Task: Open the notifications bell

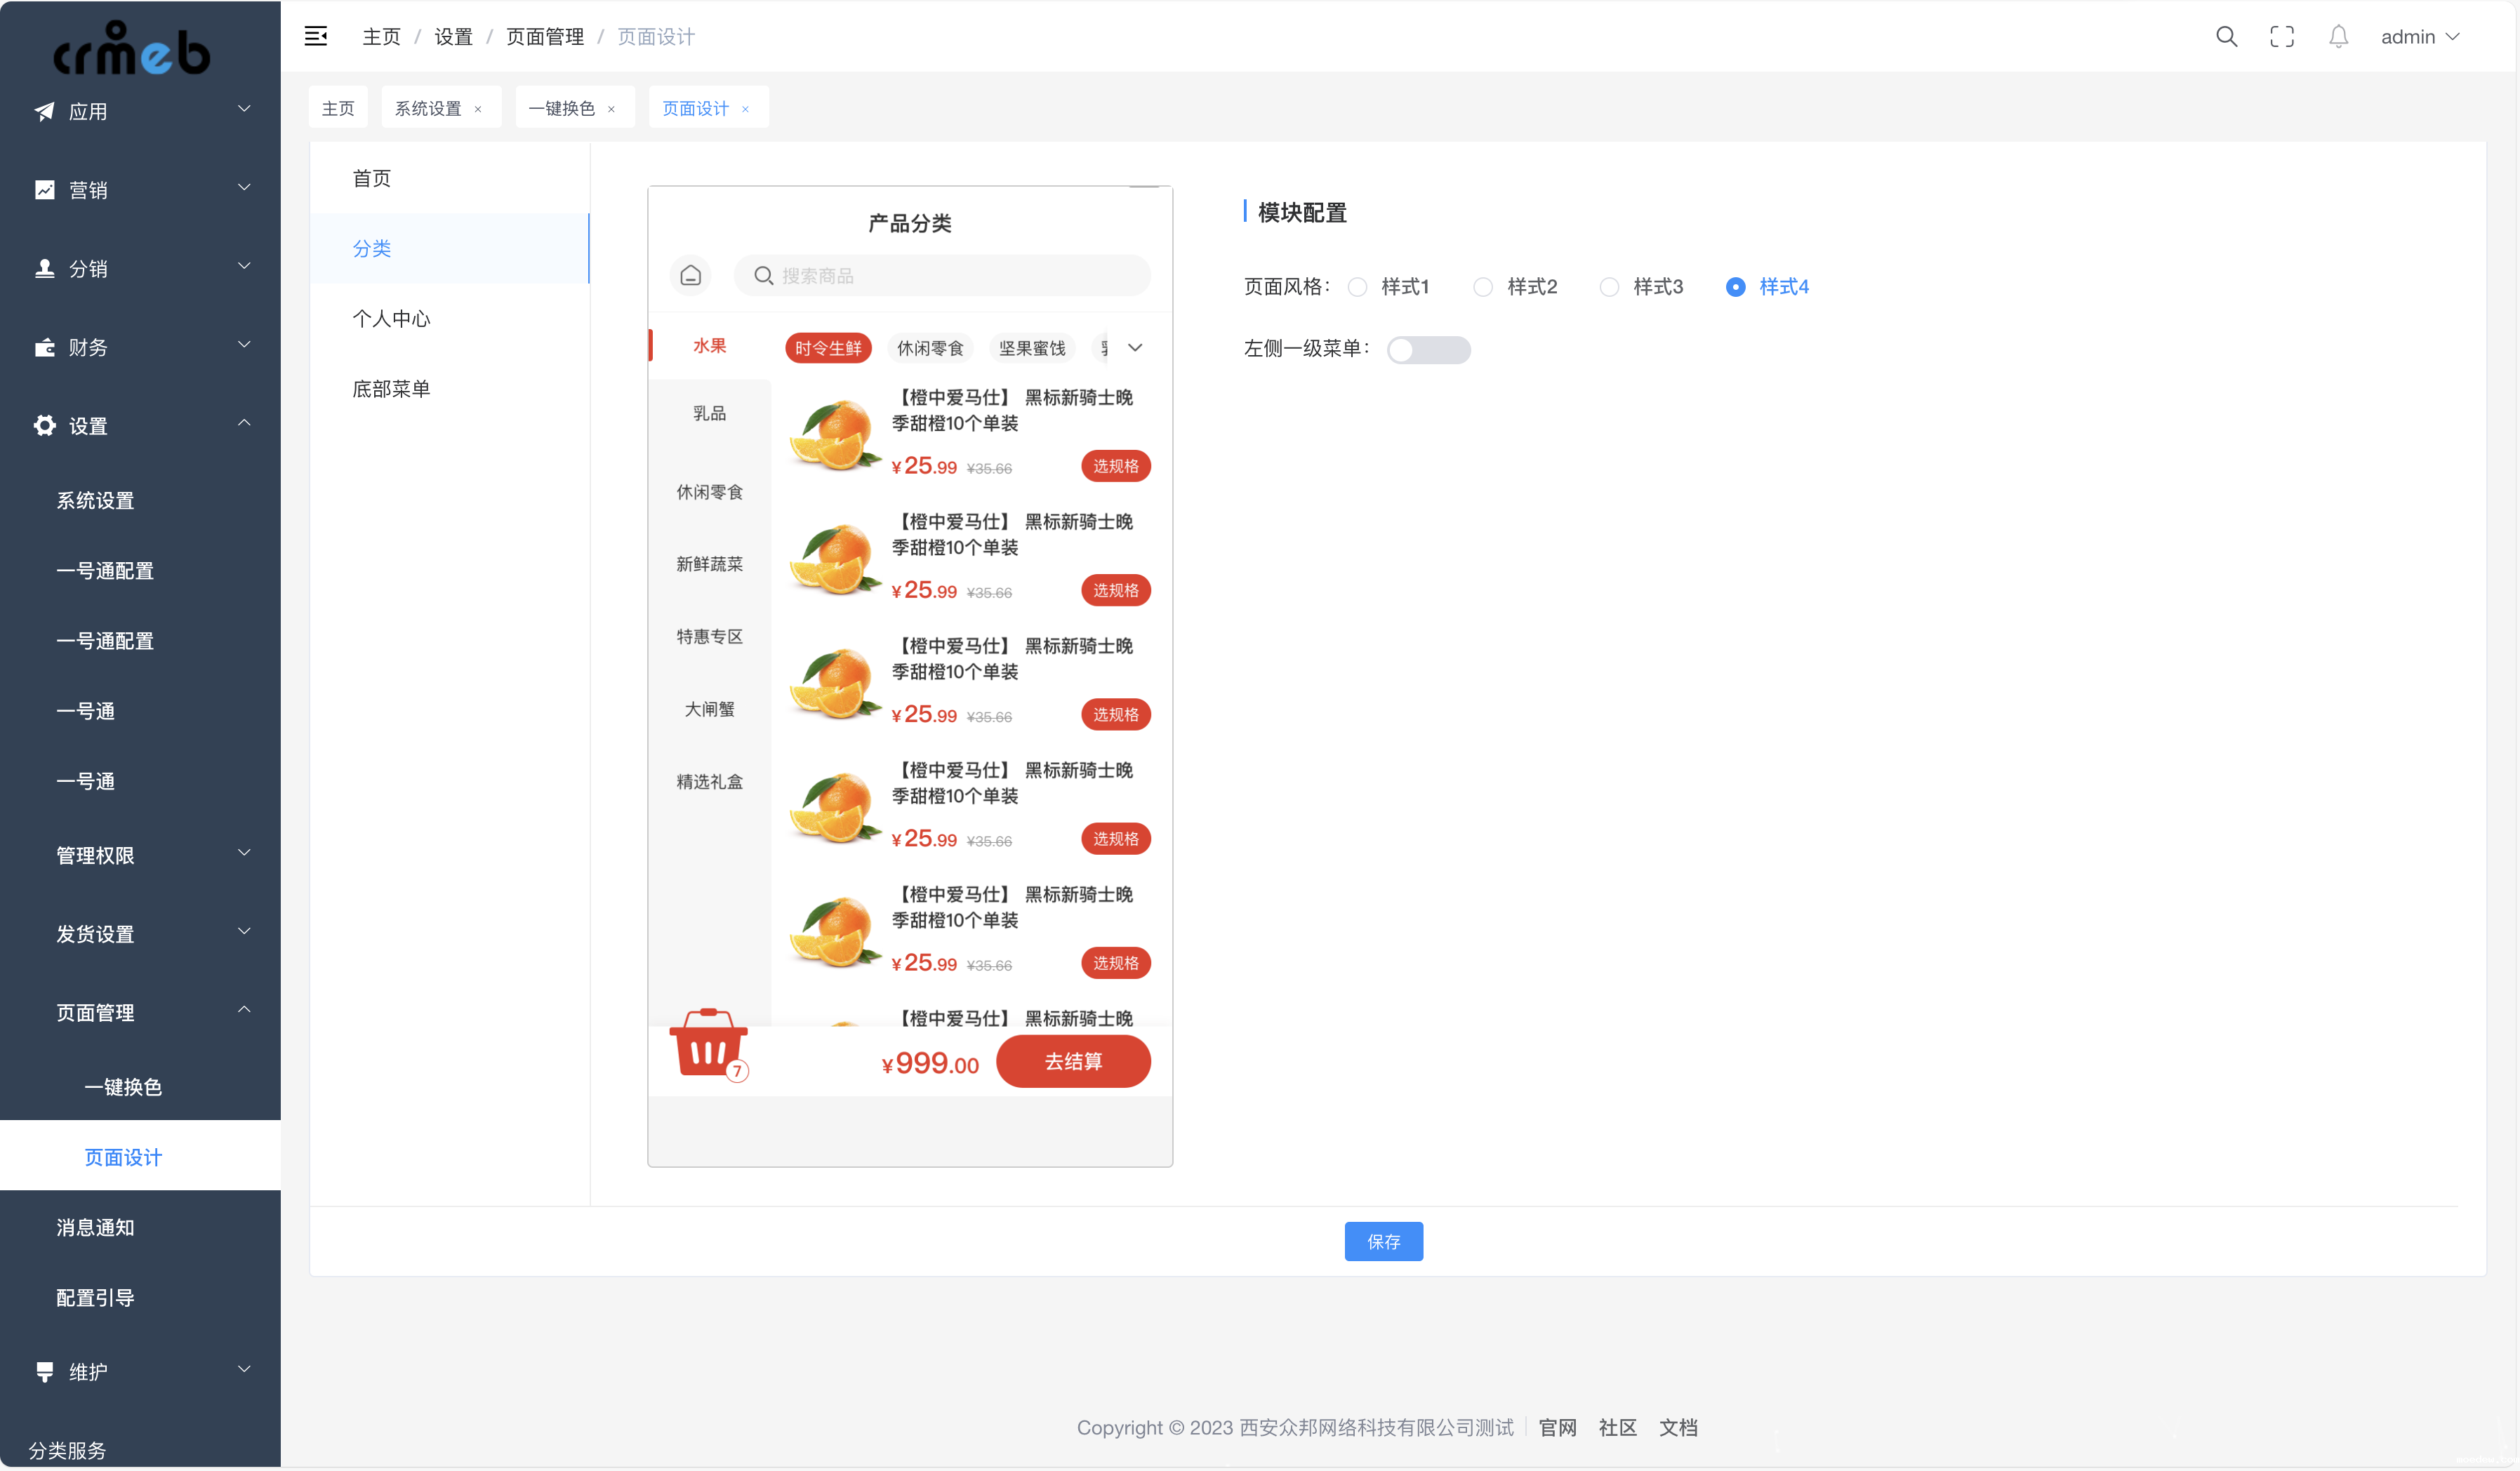Action: pyautogui.click(x=2338, y=37)
